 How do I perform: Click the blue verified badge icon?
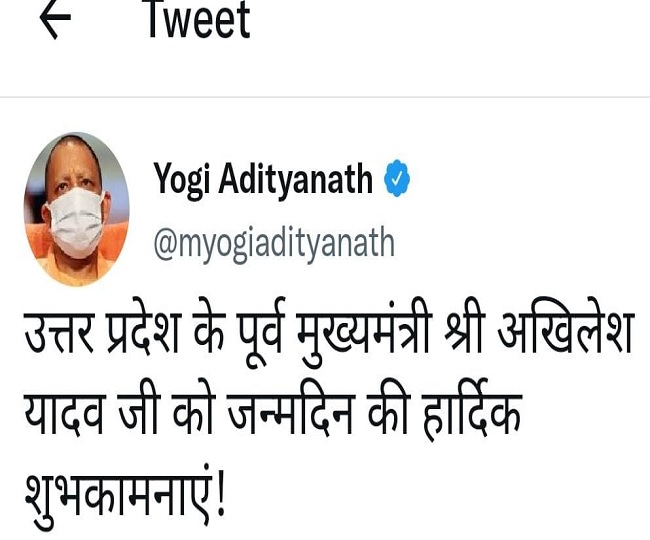pos(396,178)
